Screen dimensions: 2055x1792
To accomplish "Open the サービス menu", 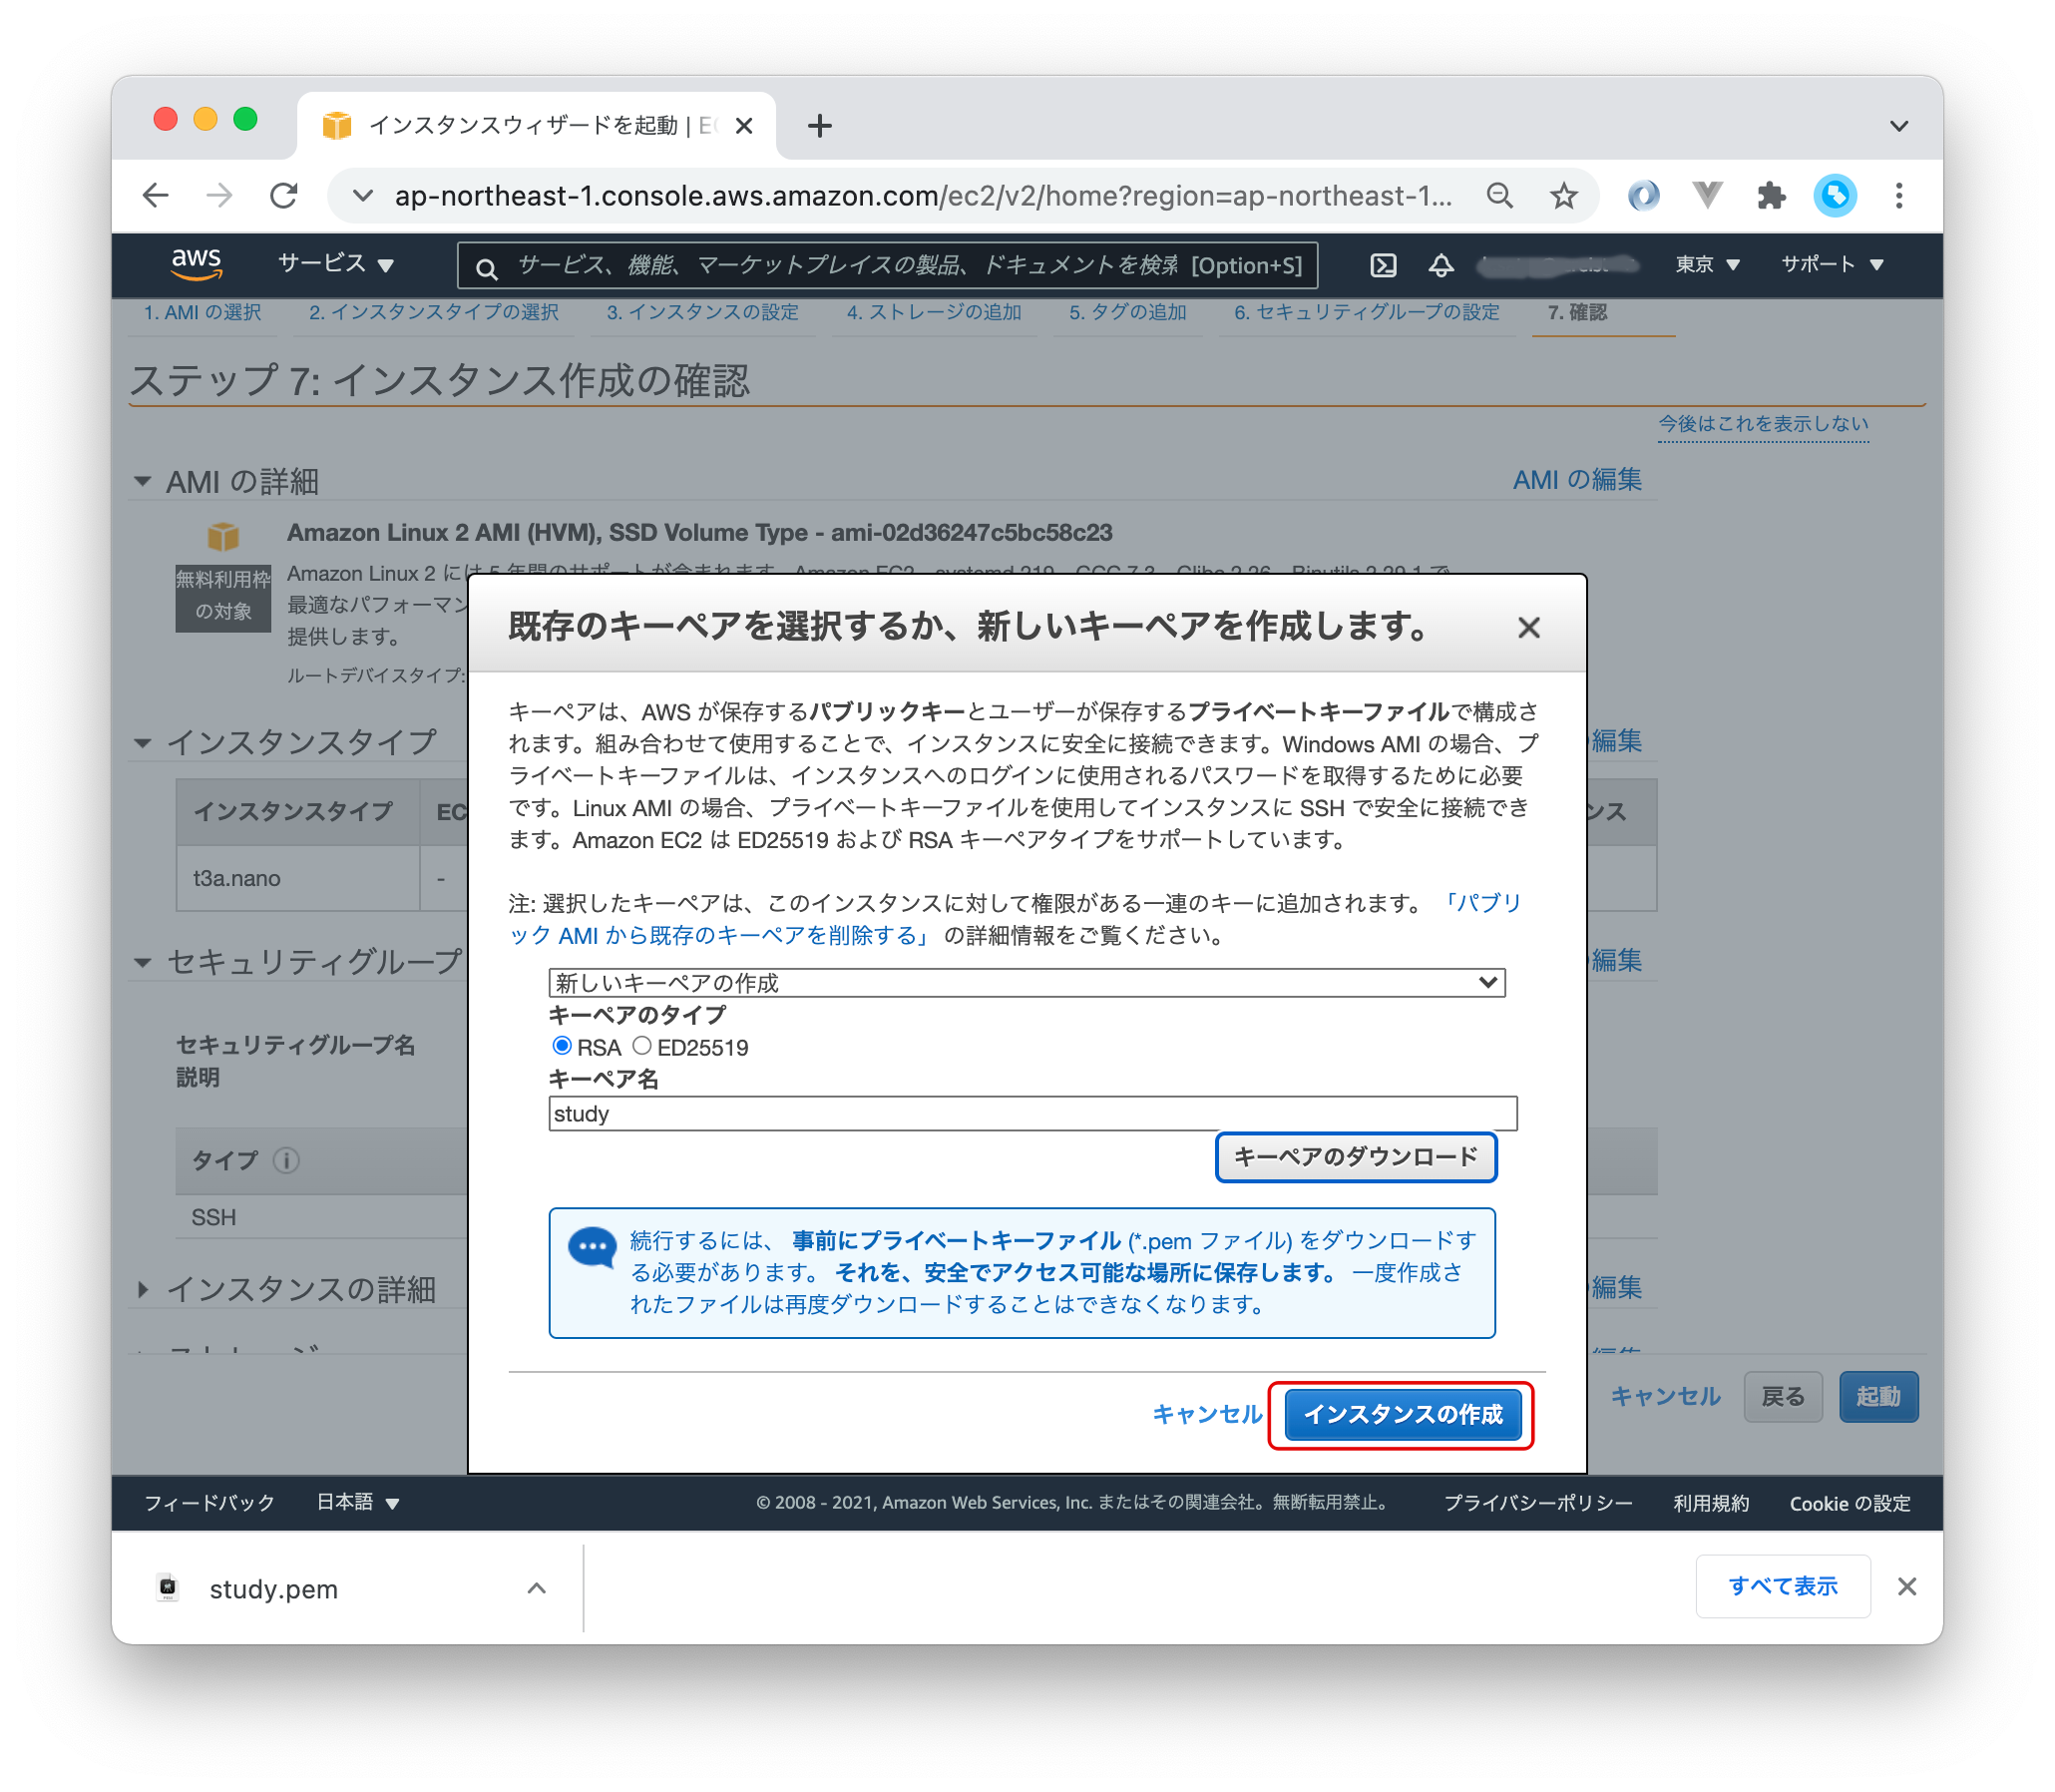I will 335,264.
